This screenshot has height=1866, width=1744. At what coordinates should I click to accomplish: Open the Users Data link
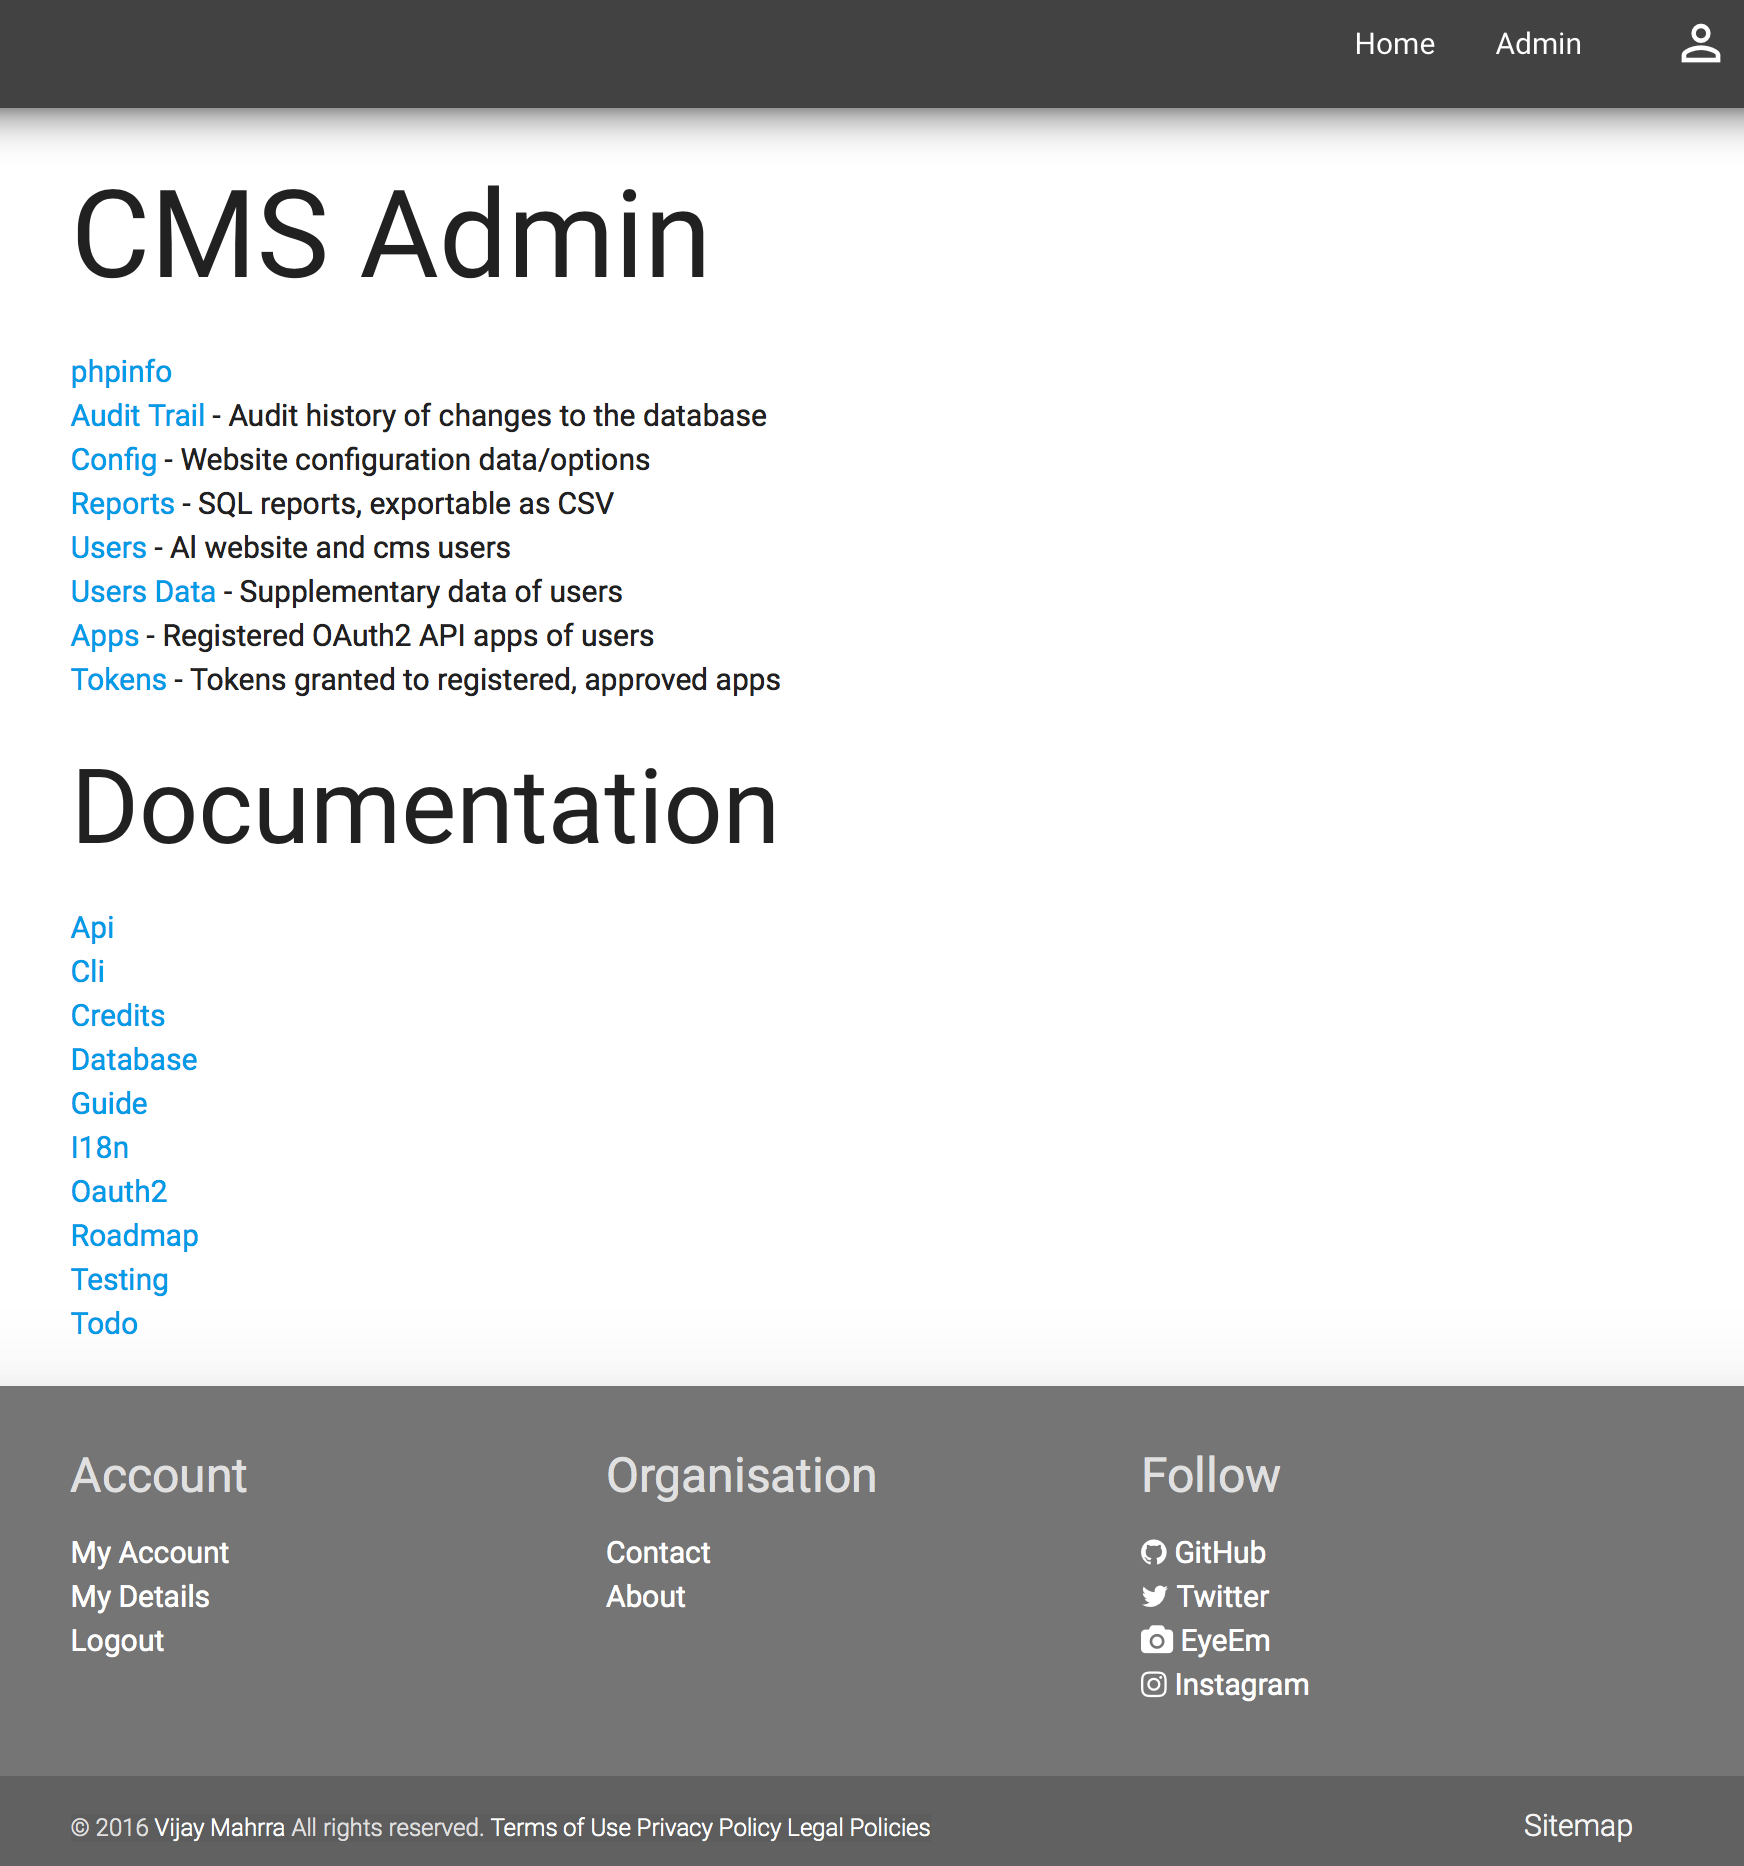[143, 591]
